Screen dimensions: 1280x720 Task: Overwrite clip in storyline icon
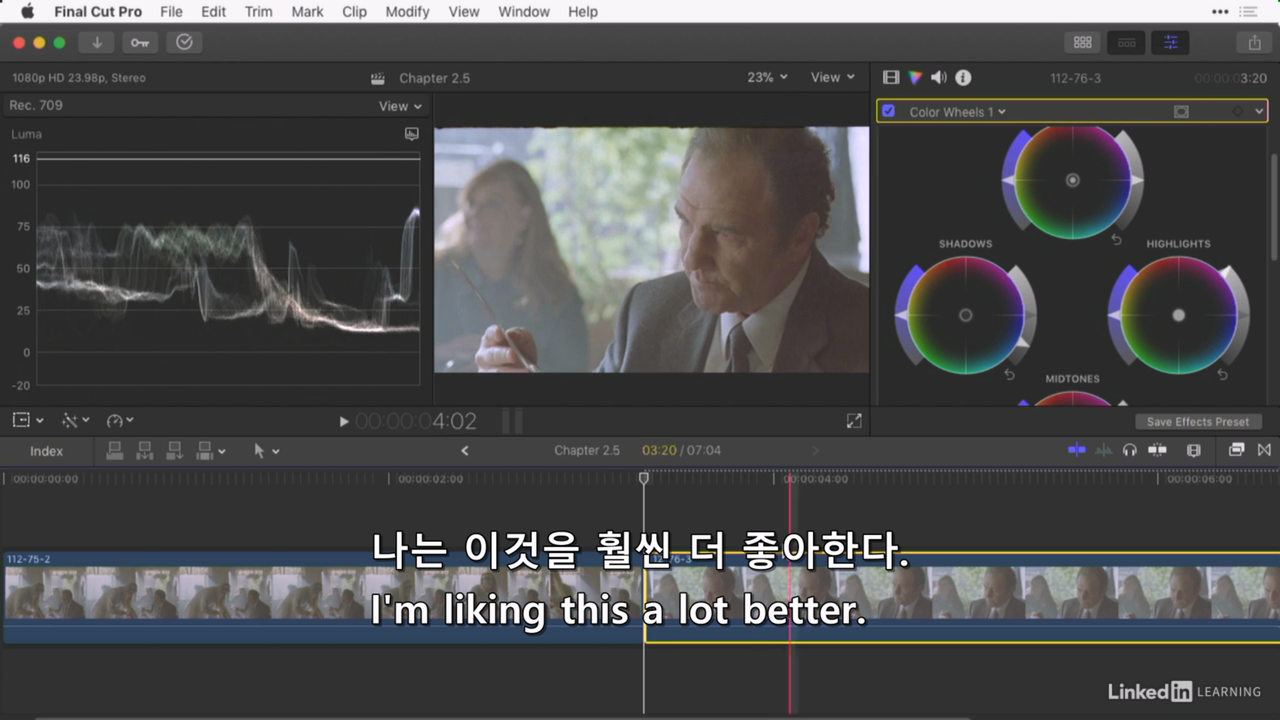tap(205, 451)
